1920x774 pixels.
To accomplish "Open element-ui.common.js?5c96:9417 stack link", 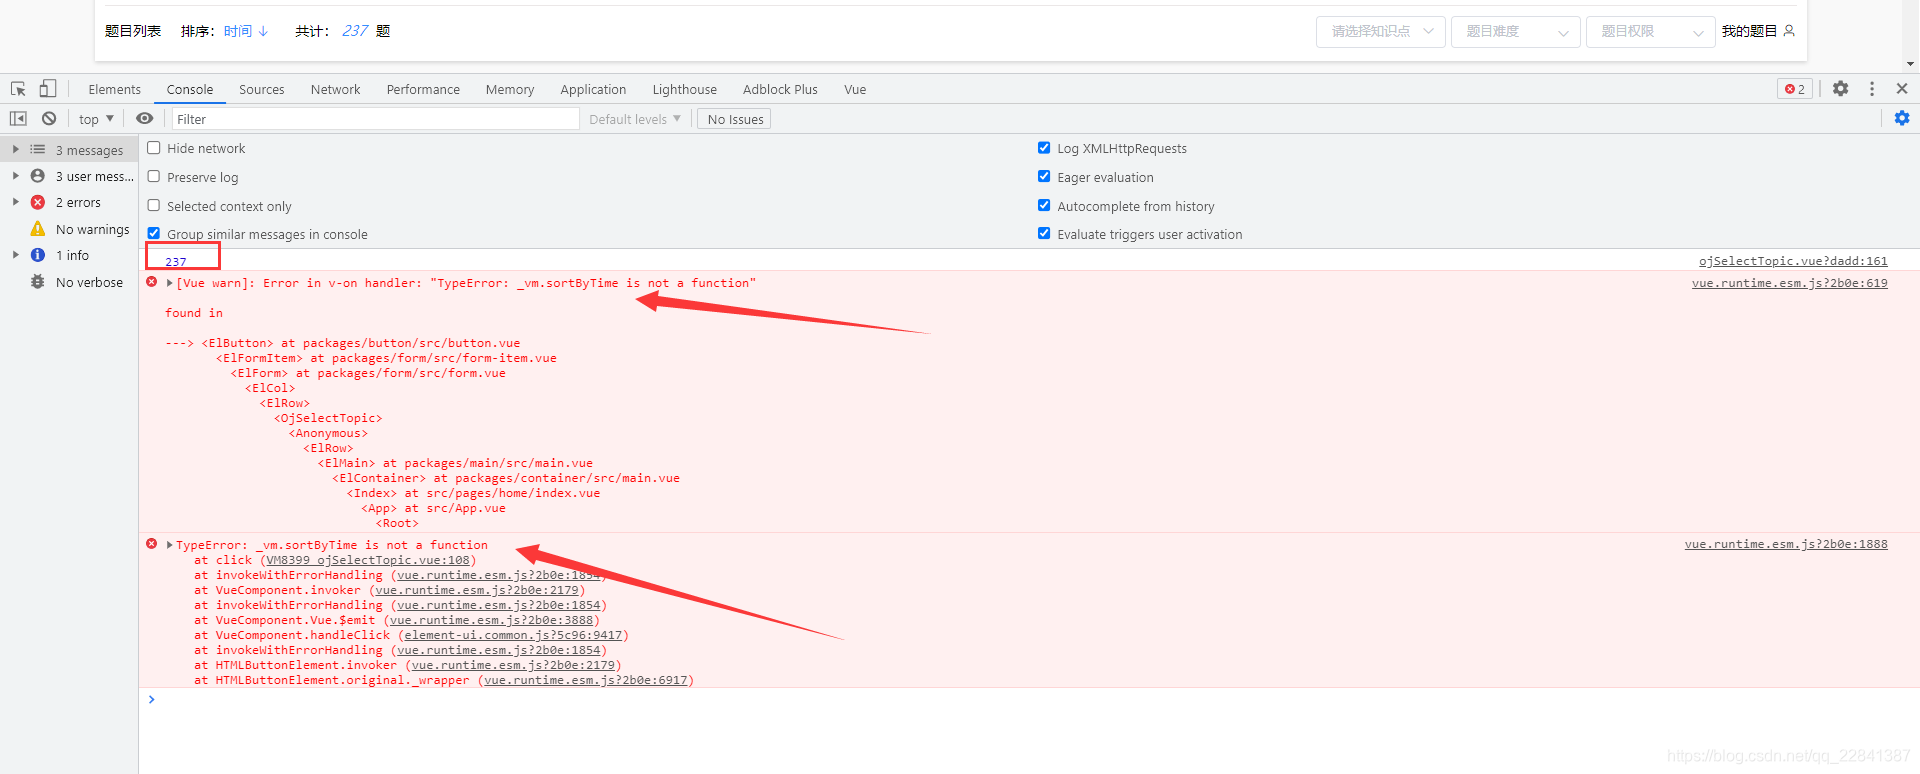I will point(513,635).
